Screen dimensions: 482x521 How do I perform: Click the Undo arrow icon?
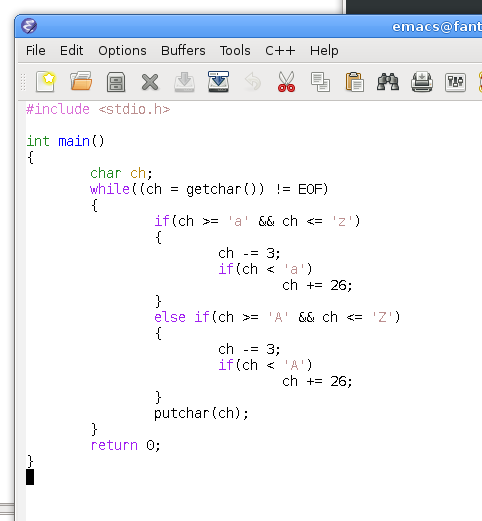(x=252, y=82)
